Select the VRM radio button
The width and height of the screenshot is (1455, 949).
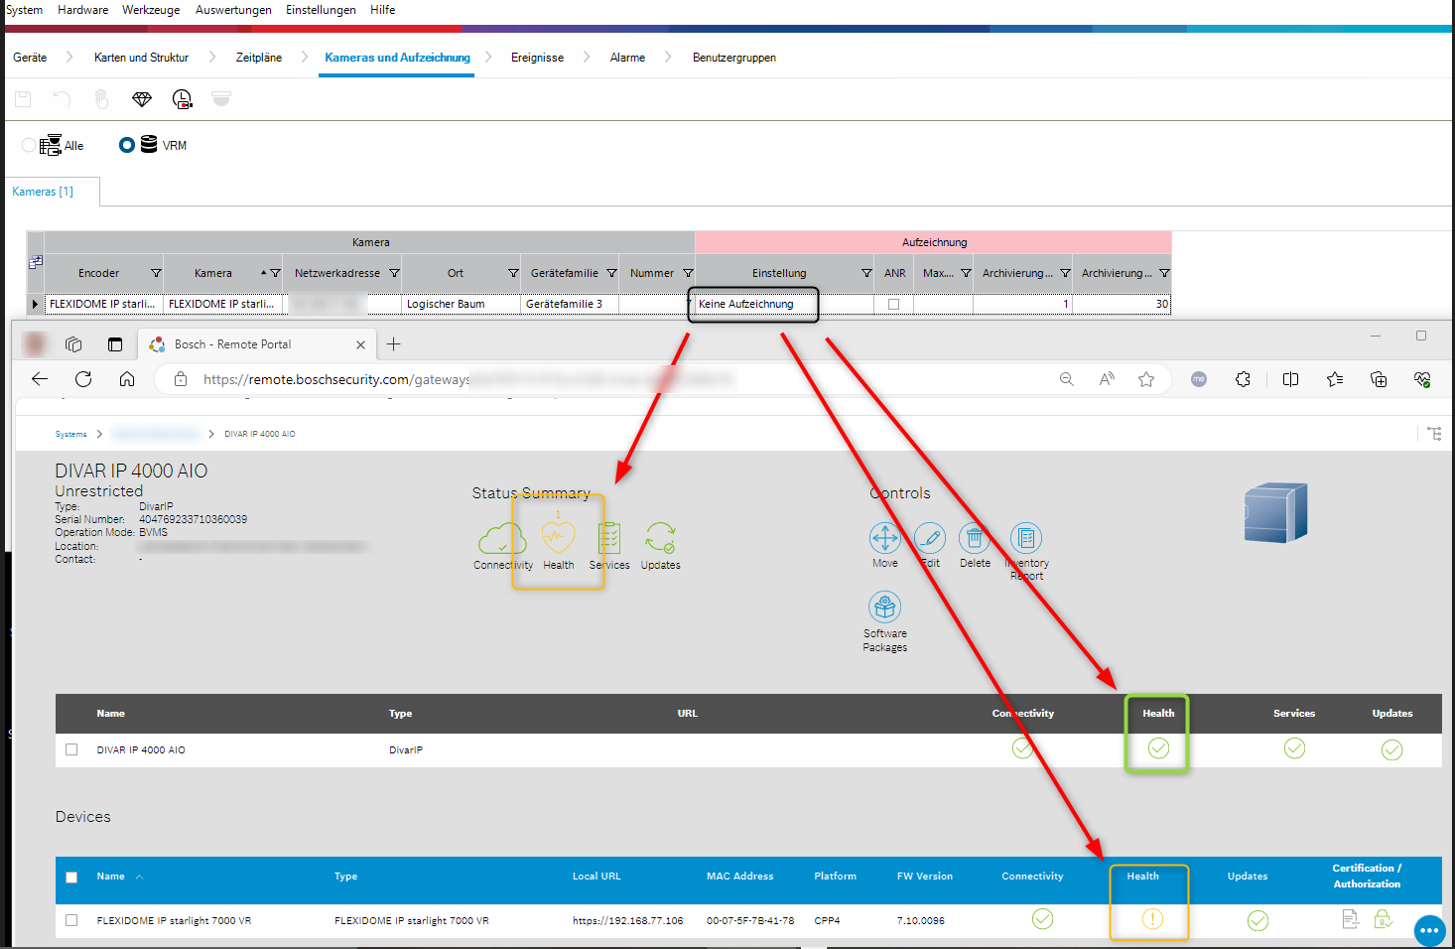(x=127, y=145)
